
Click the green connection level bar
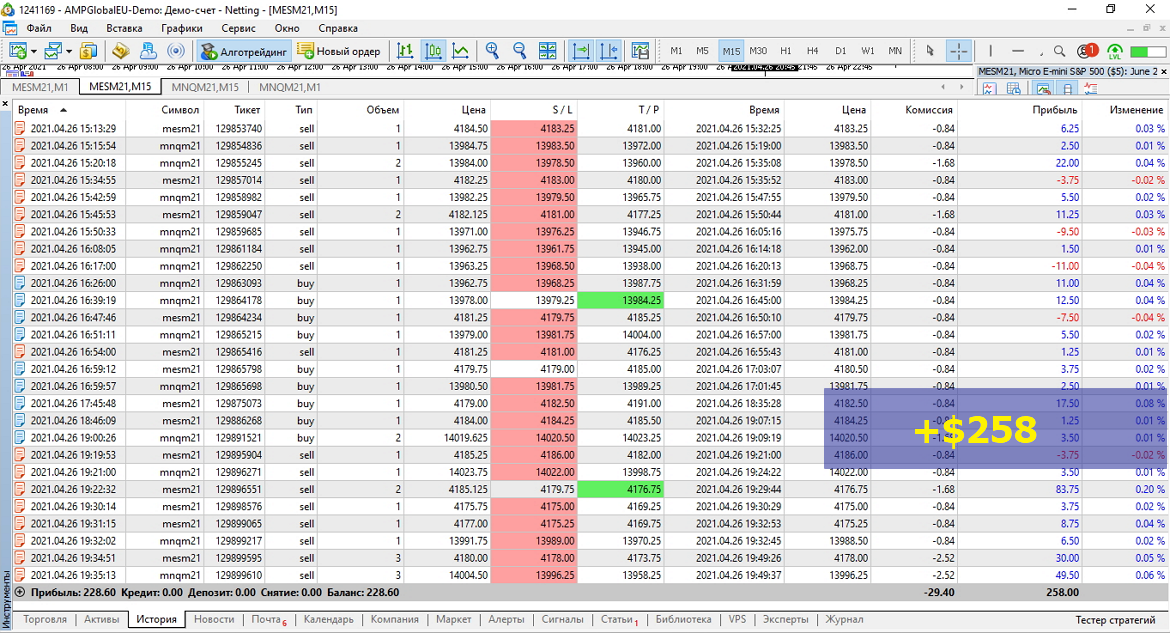[1148, 51]
